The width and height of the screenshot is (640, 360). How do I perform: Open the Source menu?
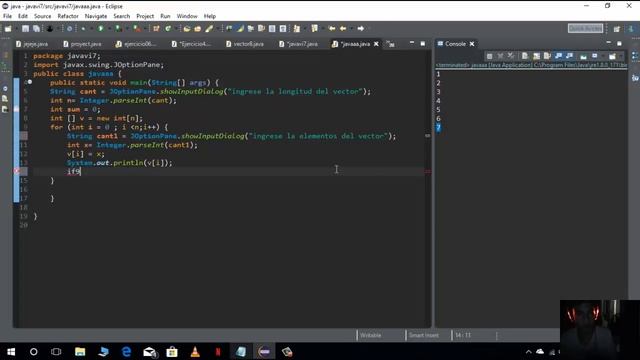[42, 16]
